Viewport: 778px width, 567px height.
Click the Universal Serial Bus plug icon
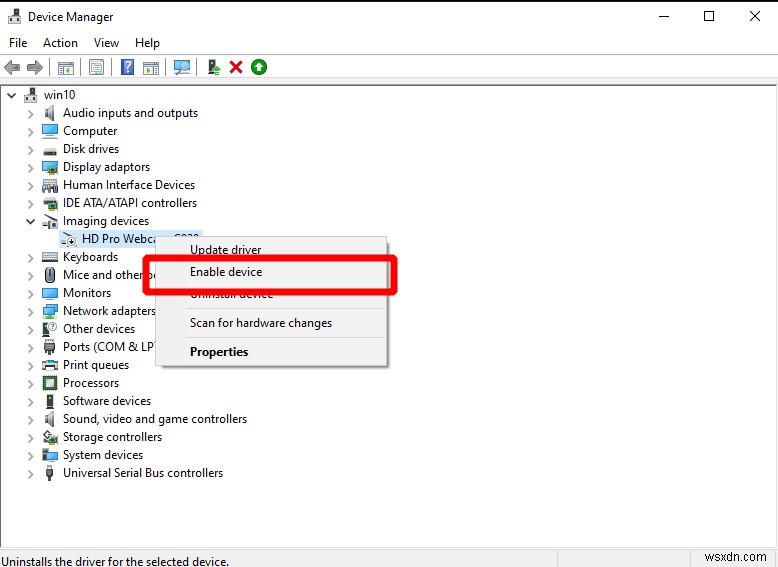click(x=50, y=473)
